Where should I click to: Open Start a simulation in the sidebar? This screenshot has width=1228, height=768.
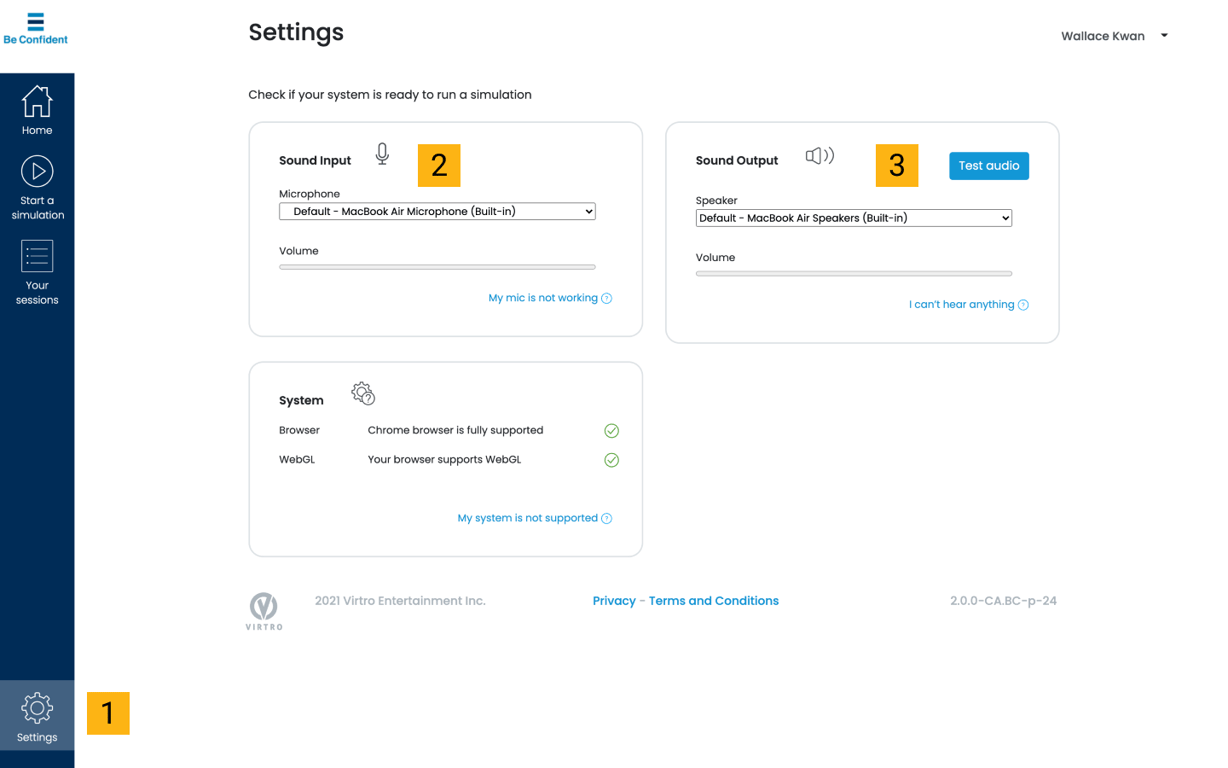37,188
